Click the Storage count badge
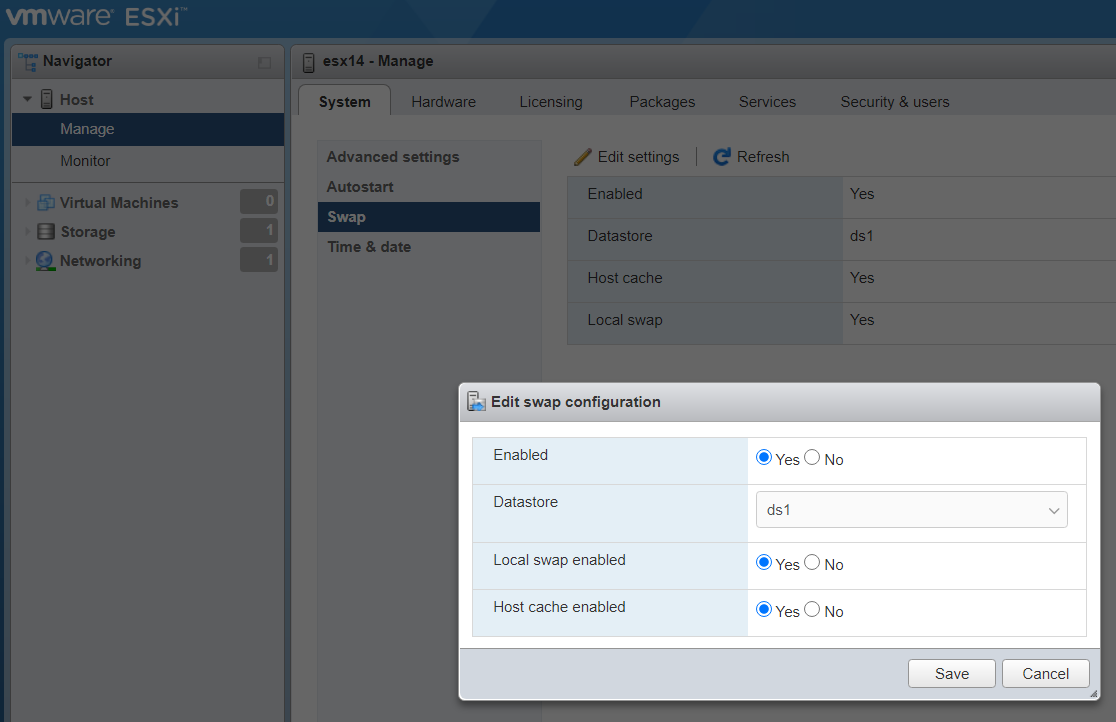Viewport: 1116px width, 722px height. pyautogui.click(x=259, y=231)
